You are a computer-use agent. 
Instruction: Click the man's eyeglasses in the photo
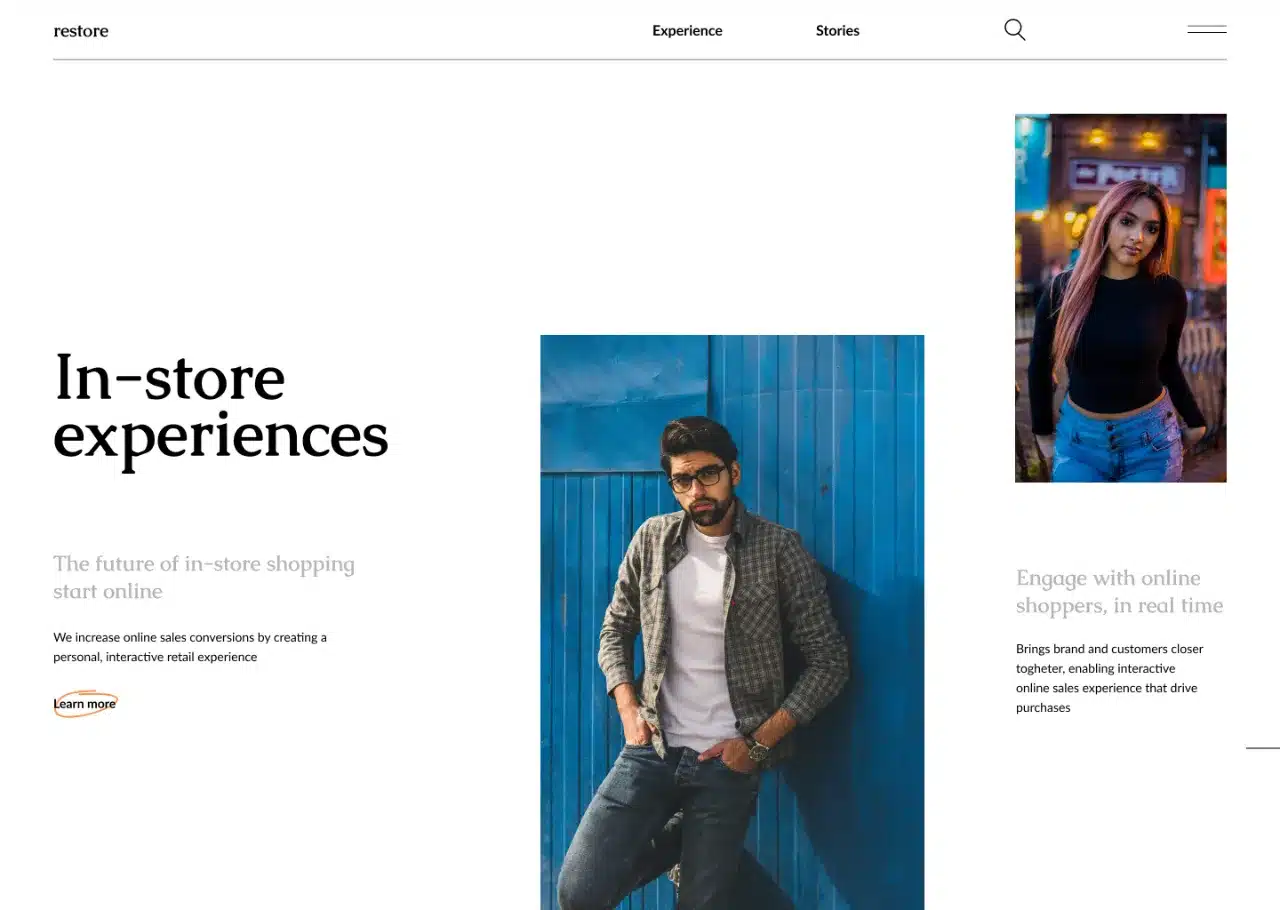(x=697, y=478)
